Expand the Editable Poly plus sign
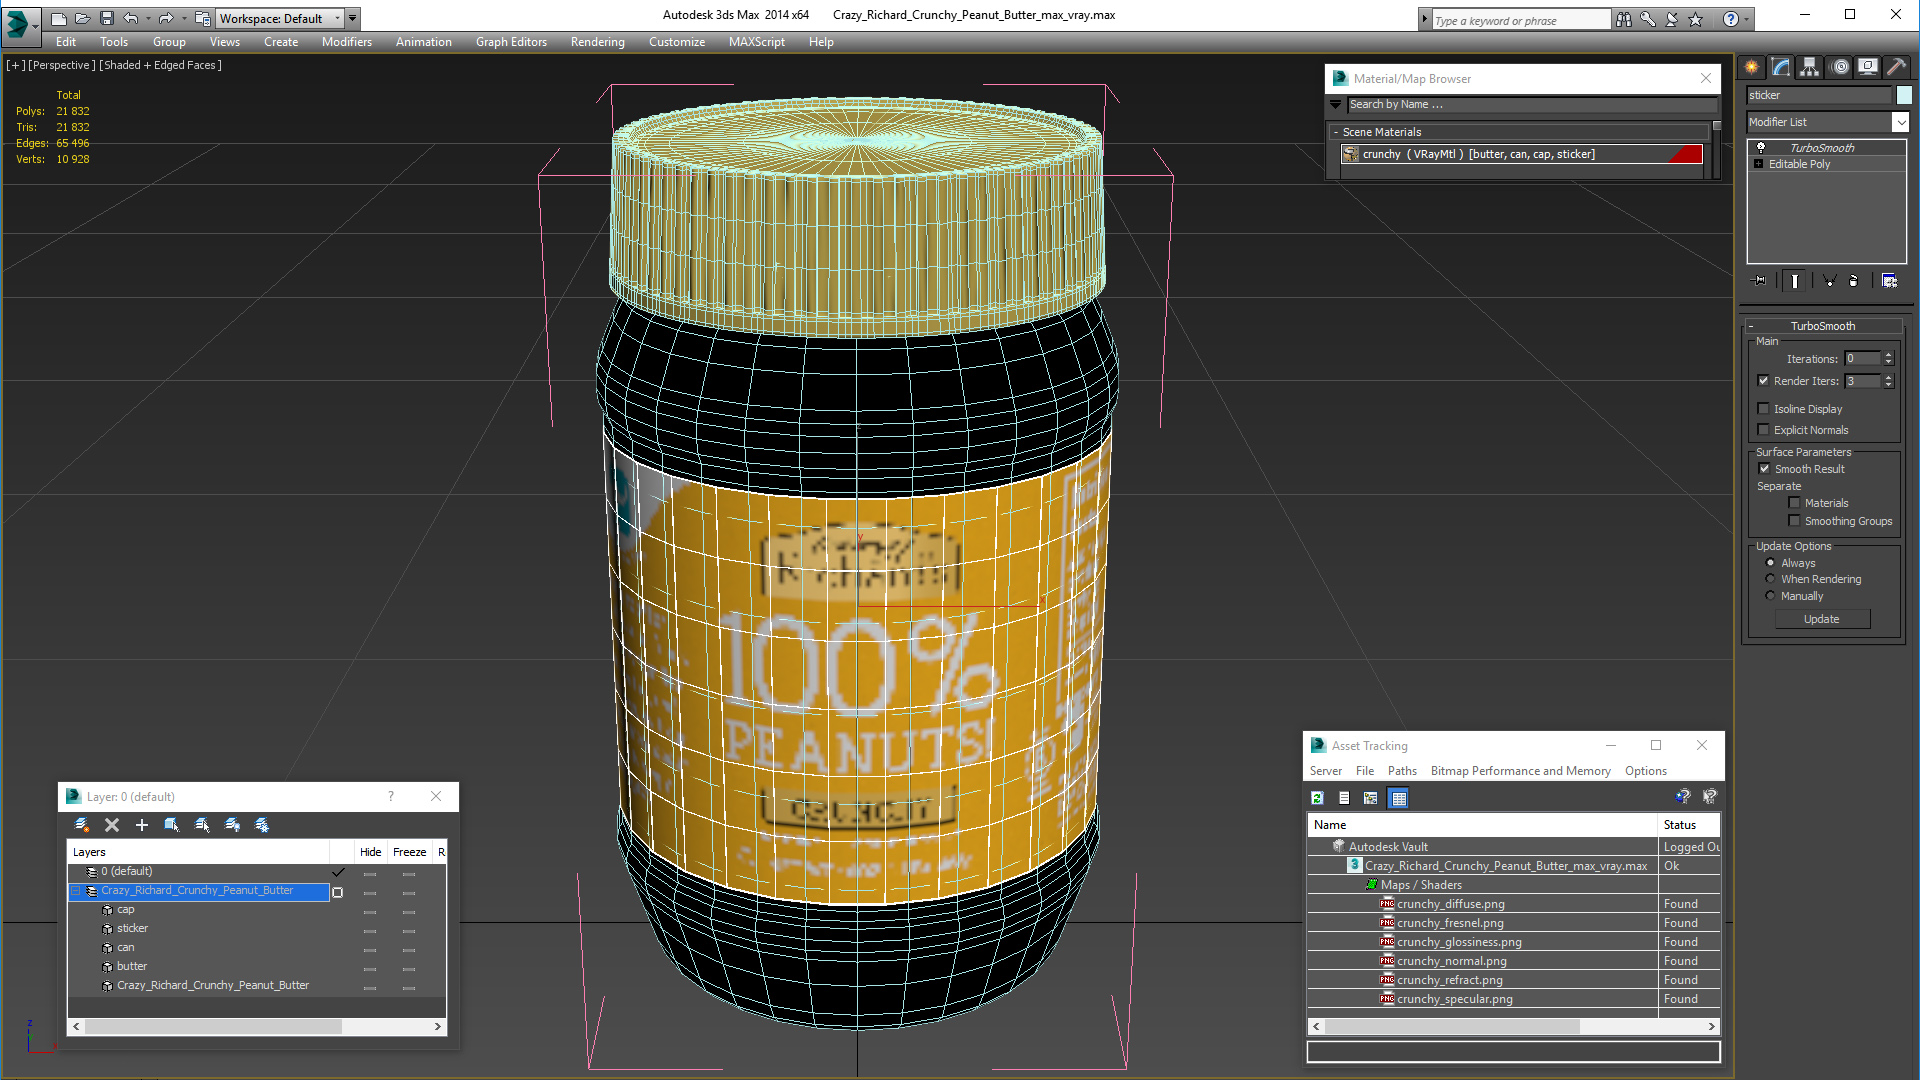Image resolution: width=1920 pixels, height=1080 pixels. point(1758,163)
